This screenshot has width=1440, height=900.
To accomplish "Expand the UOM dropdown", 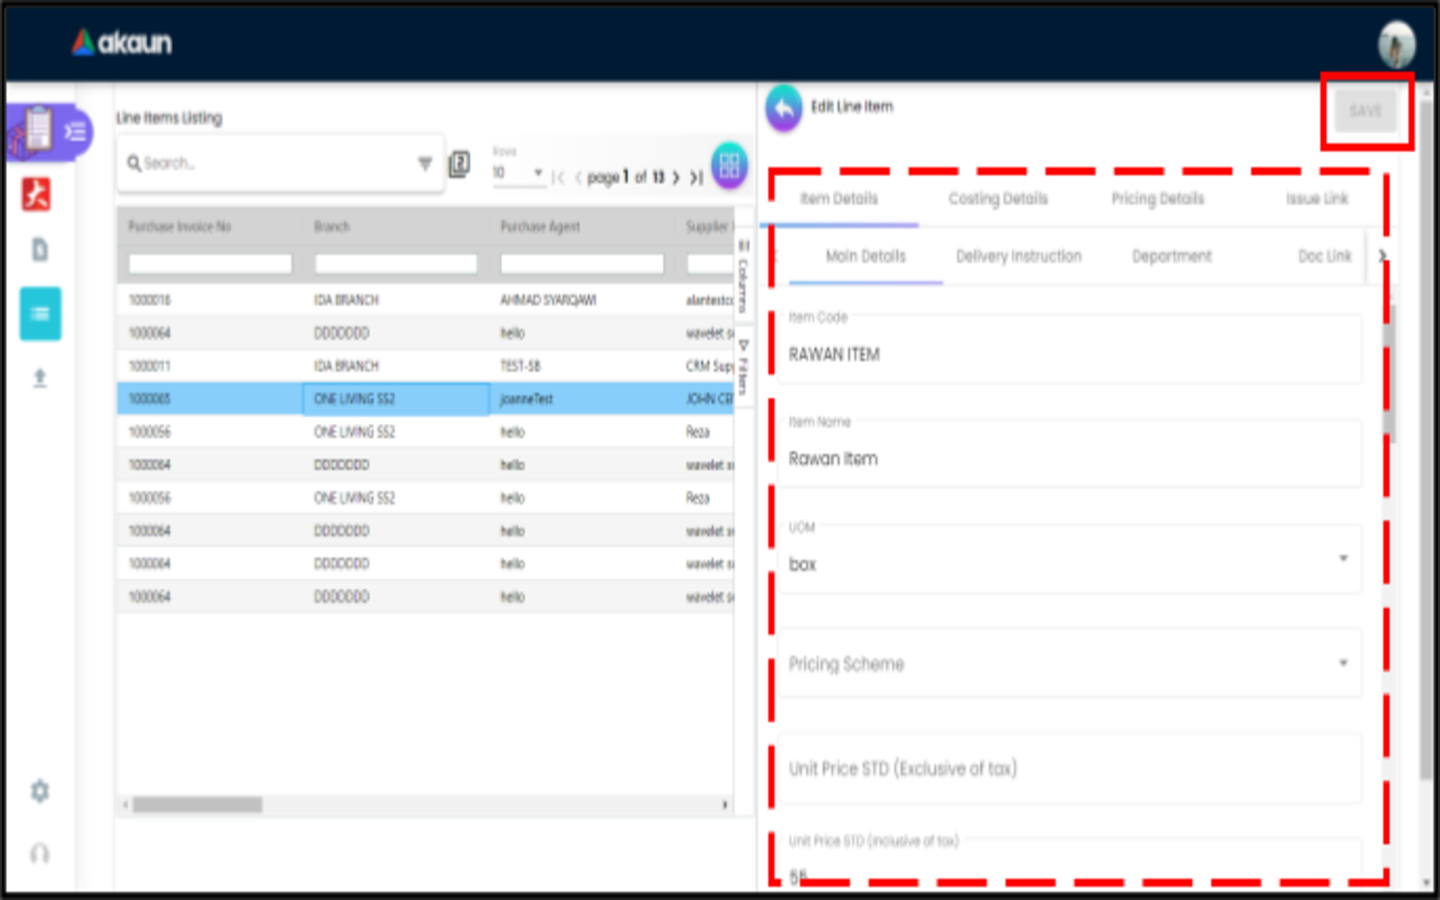I will point(1343,558).
